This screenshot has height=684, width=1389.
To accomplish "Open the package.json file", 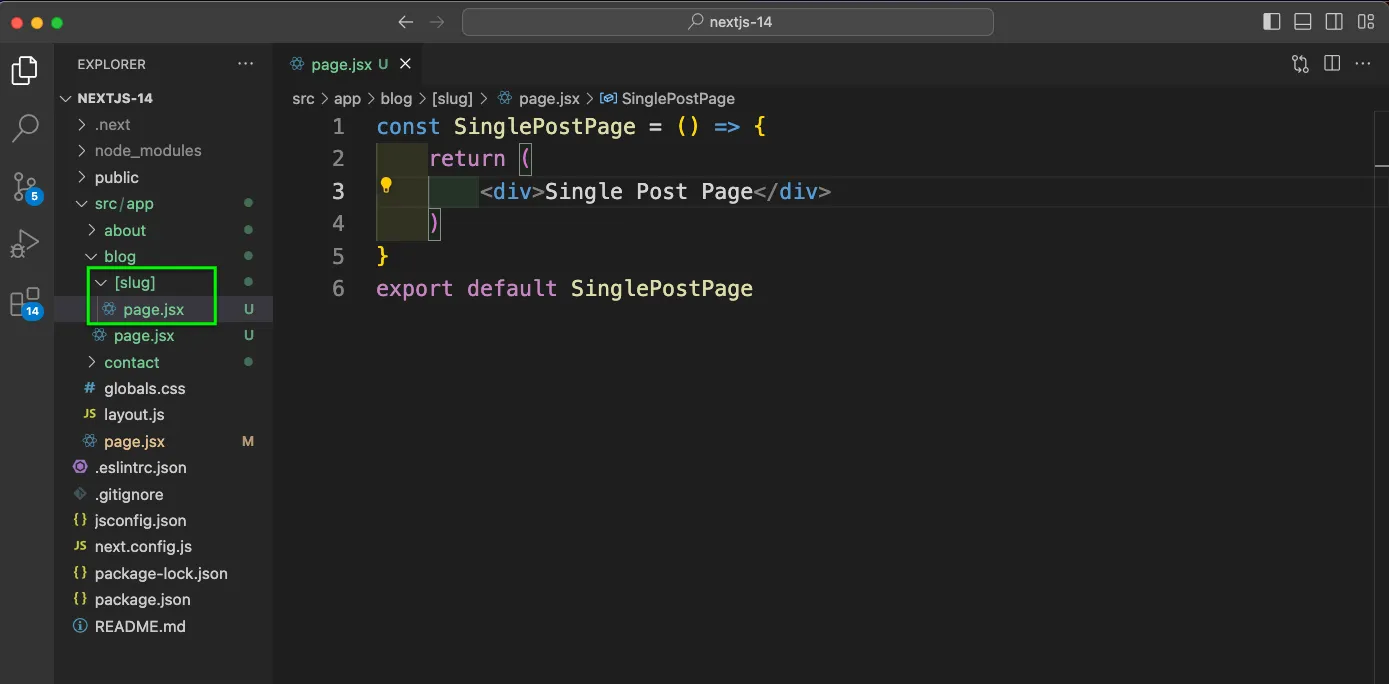I will (x=164, y=599).
